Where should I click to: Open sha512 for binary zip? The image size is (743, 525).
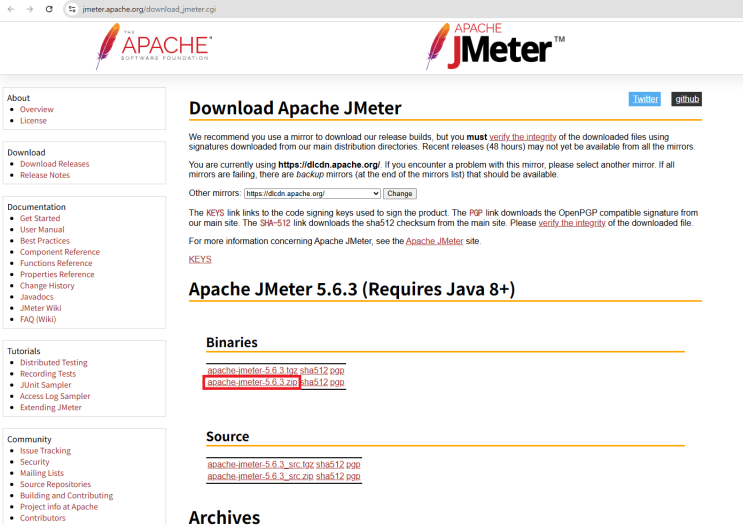point(314,382)
